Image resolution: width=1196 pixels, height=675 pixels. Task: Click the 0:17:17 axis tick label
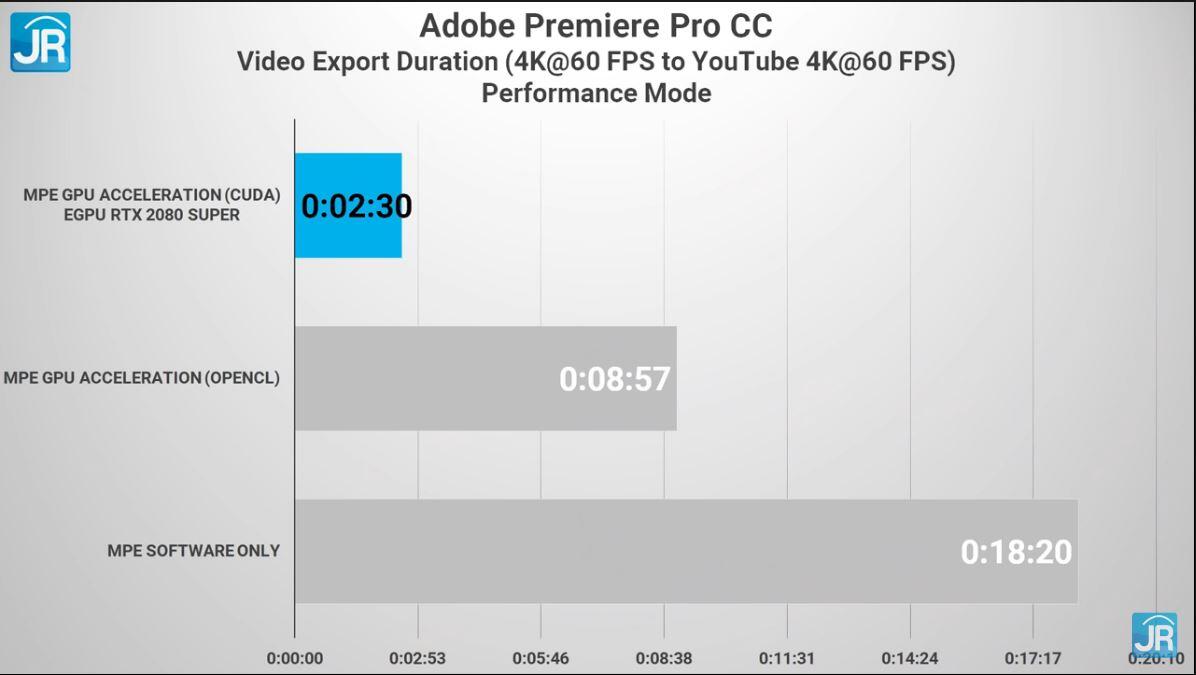click(x=1033, y=658)
